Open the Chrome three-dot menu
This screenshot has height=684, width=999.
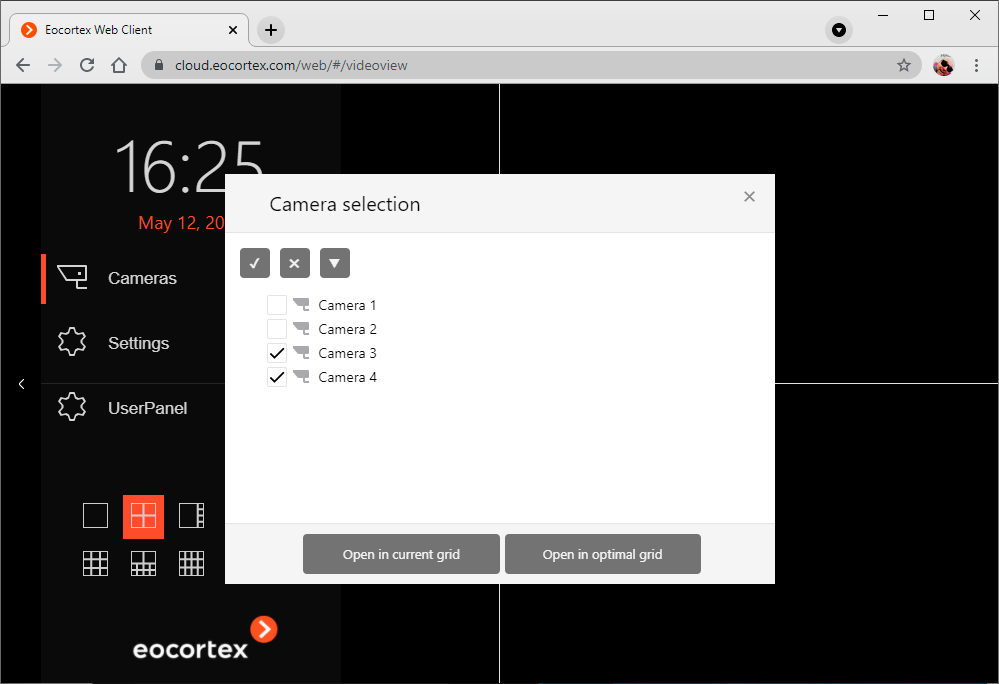tap(977, 64)
